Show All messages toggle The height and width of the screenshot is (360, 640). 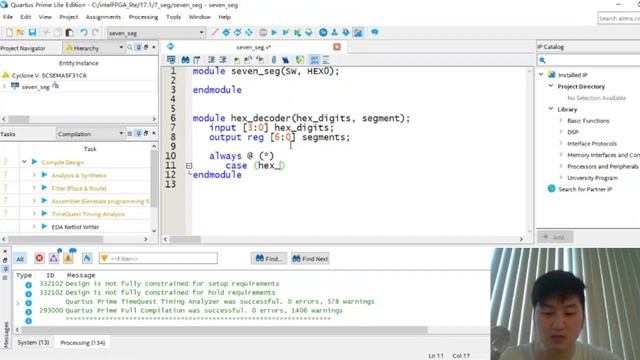click(20, 259)
